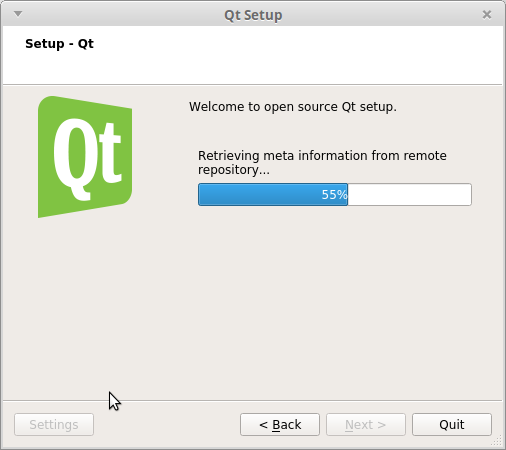Click the white letter t in the logo

coord(107,152)
